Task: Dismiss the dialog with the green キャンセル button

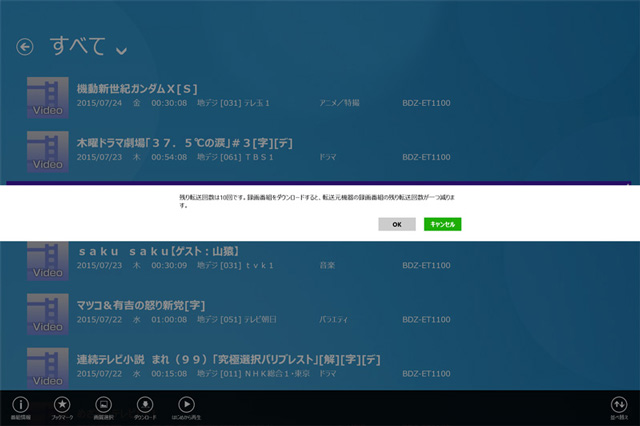Action: pos(442,224)
